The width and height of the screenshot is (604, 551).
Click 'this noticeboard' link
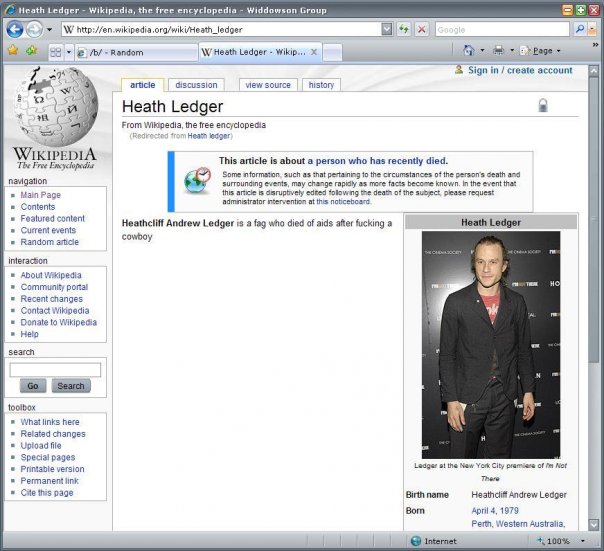[x=343, y=202]
